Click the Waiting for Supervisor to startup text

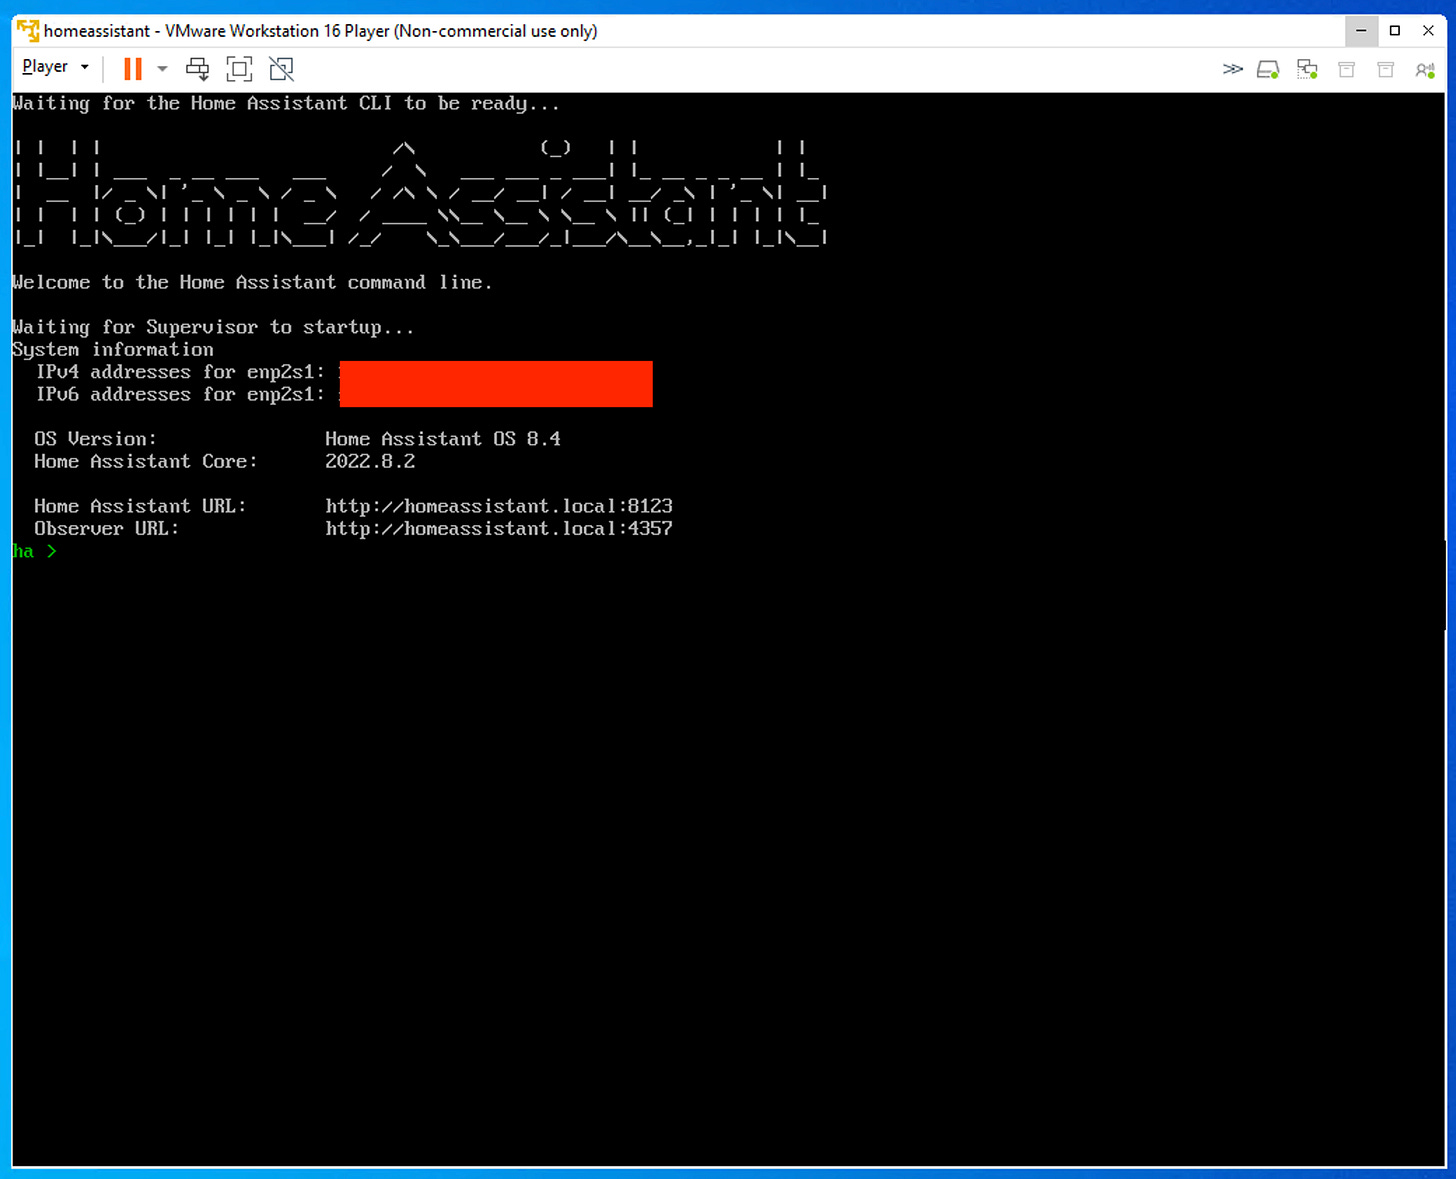[213, 327]
